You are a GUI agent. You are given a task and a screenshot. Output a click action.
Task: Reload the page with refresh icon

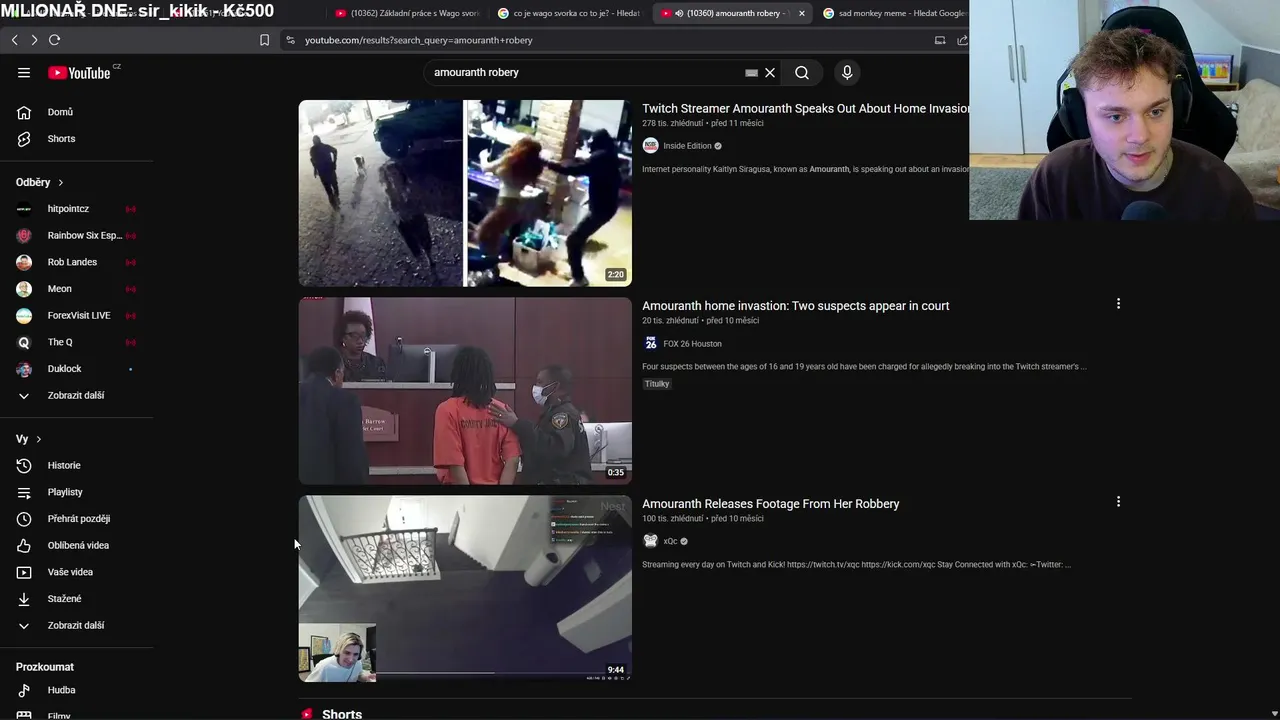pyautogui.click(x=54, y=40)
